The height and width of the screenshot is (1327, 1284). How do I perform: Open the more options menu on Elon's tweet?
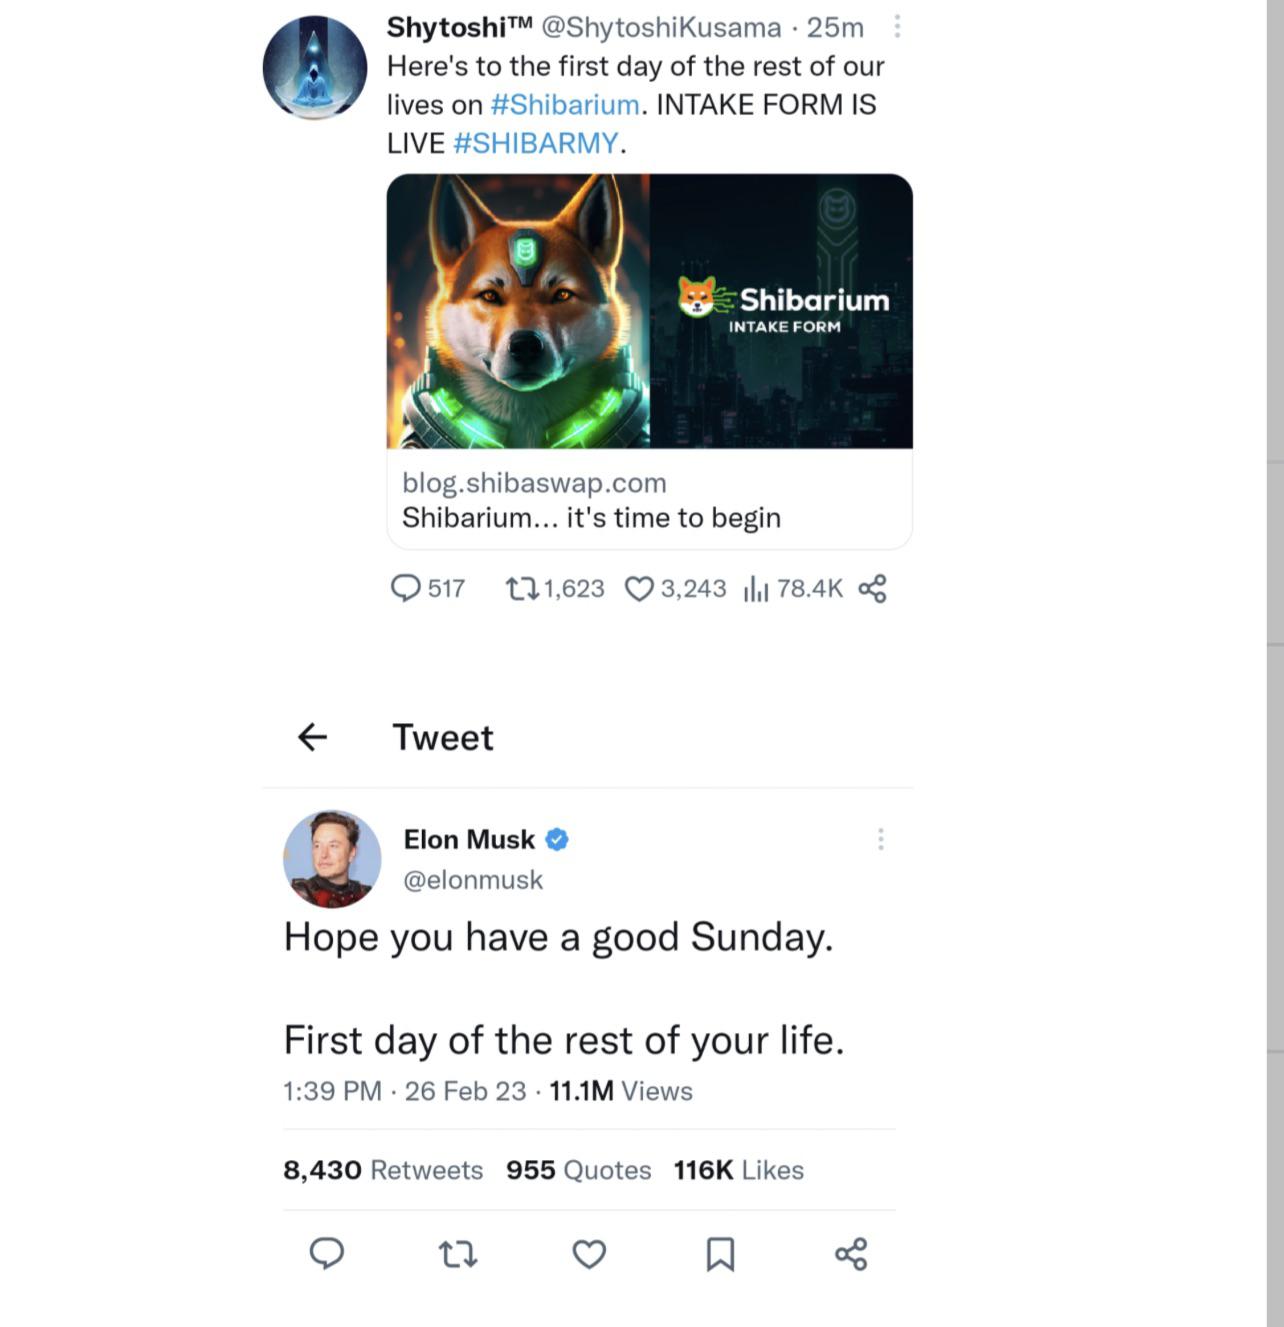click(881, 839)
